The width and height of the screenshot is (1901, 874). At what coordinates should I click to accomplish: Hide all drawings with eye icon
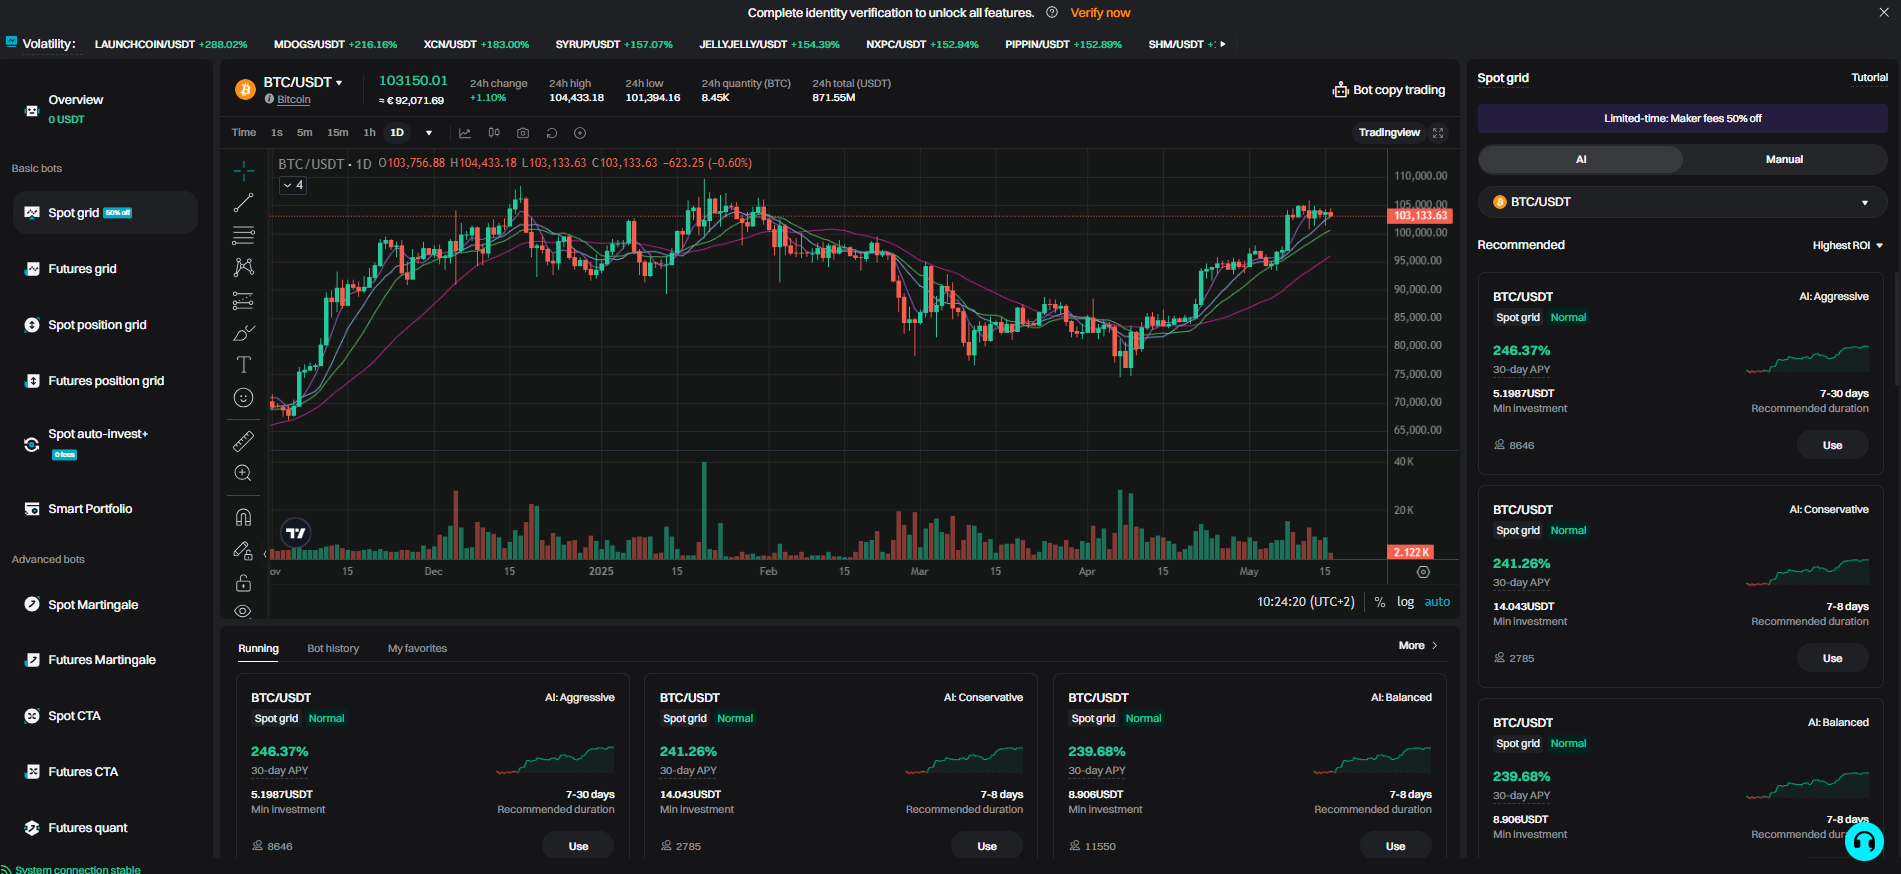coord(243,611)
